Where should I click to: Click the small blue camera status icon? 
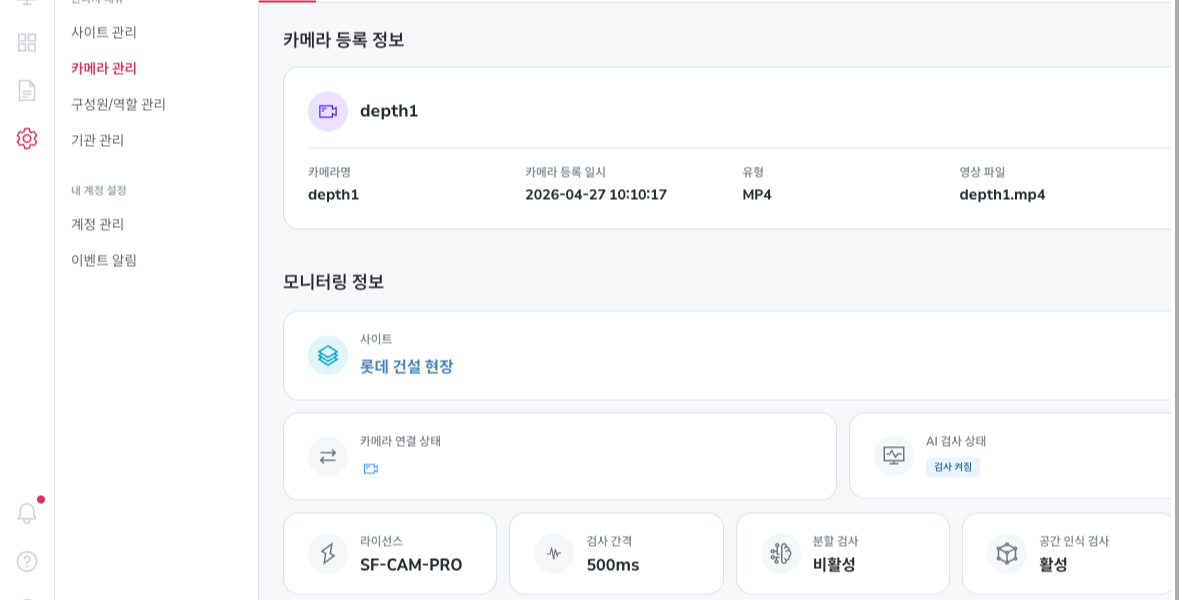(371, 469)
